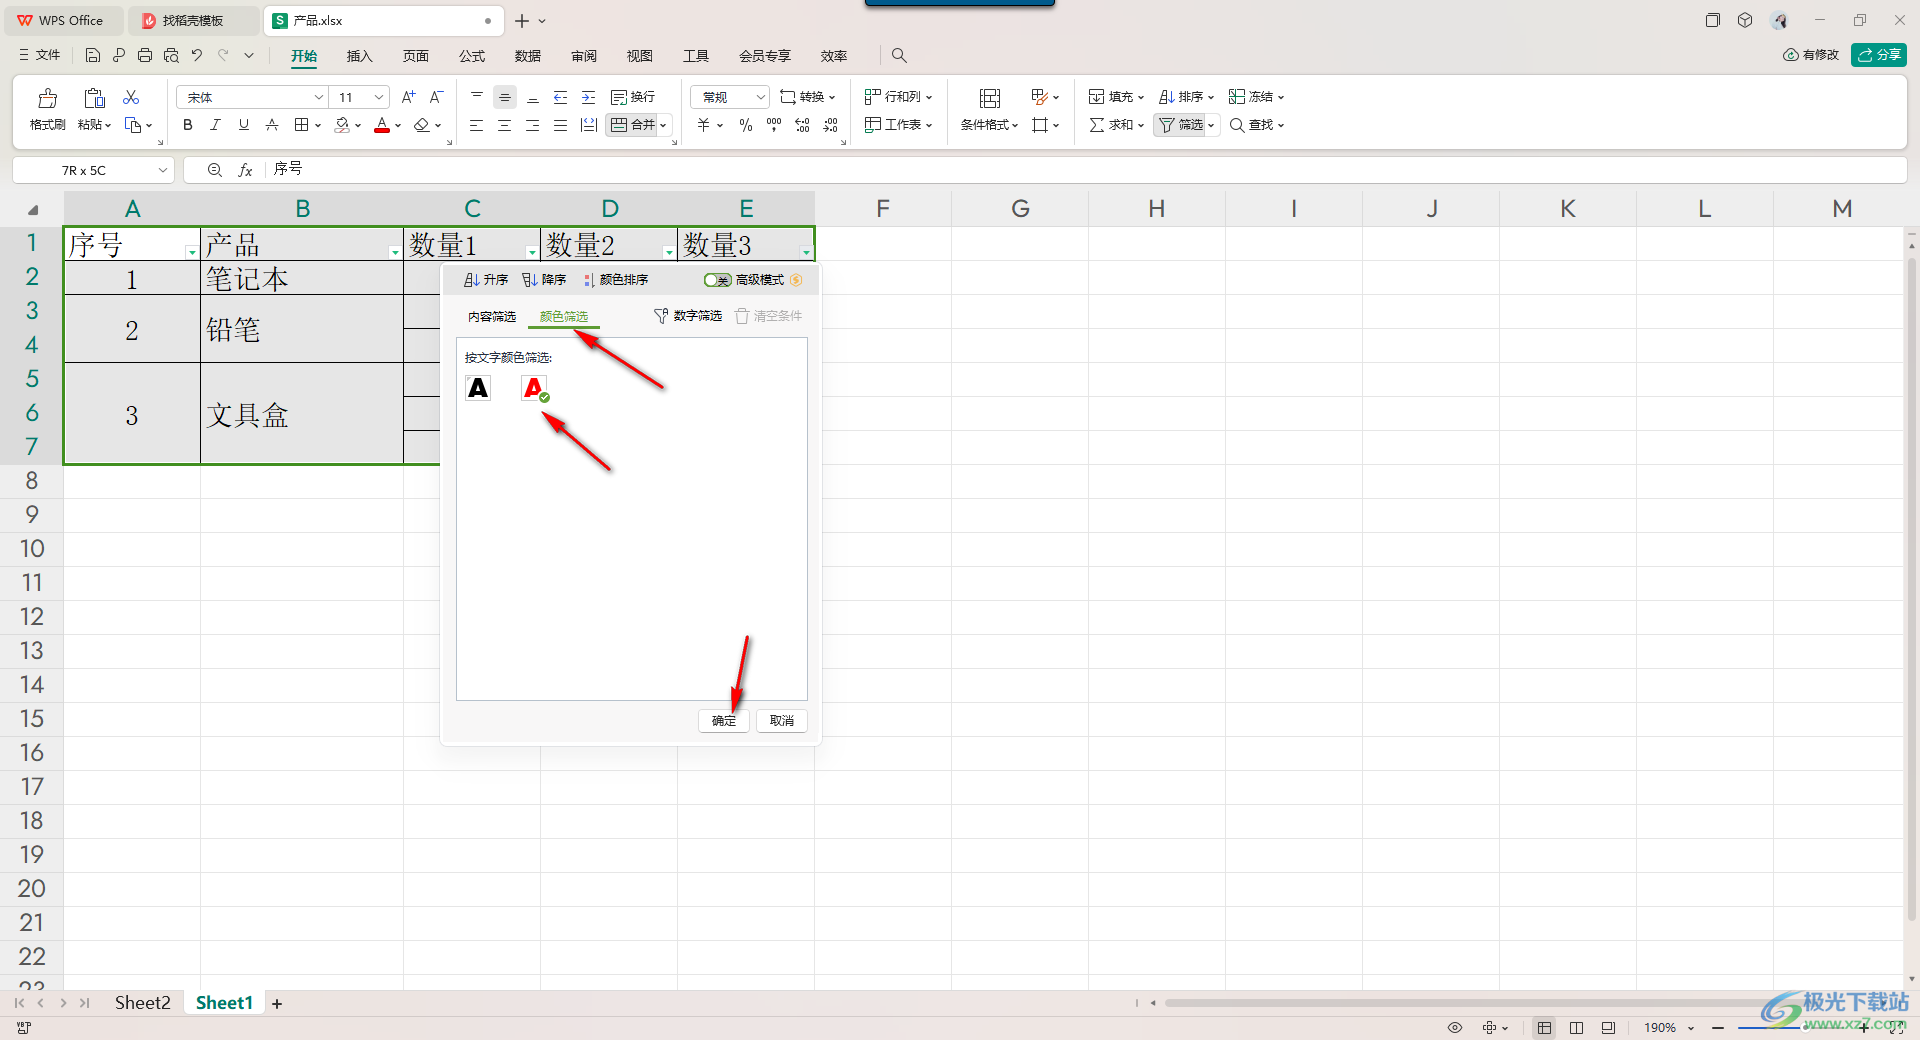Toggle Italic formatting

tap(215, 125)
